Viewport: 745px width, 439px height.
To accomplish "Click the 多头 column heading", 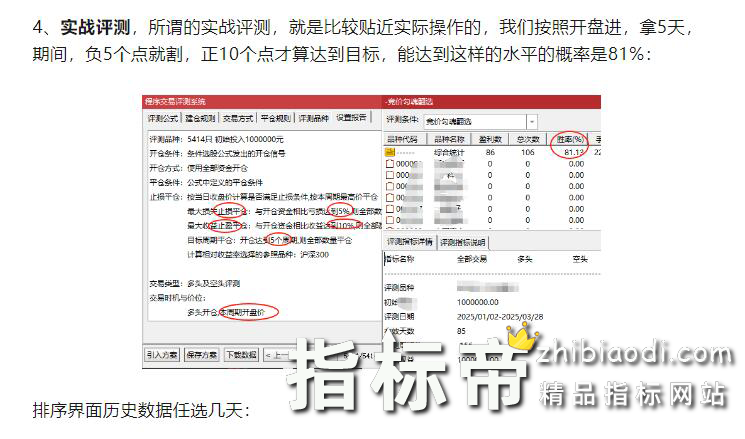I will pyautogui.click(x=525, y=259).
